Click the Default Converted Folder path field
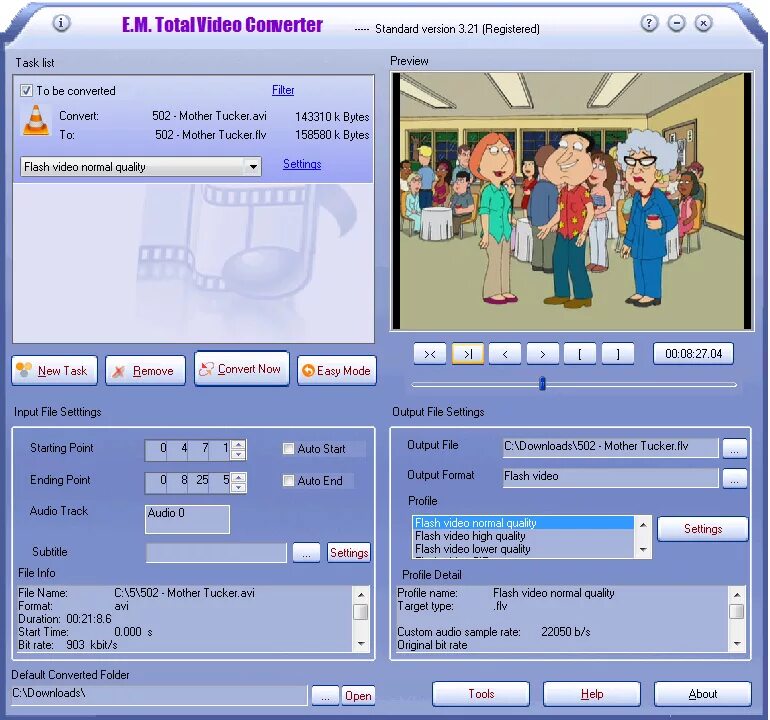Image resolution: width=770 pixels, height=720 pixels. click(x=159, y=694)
